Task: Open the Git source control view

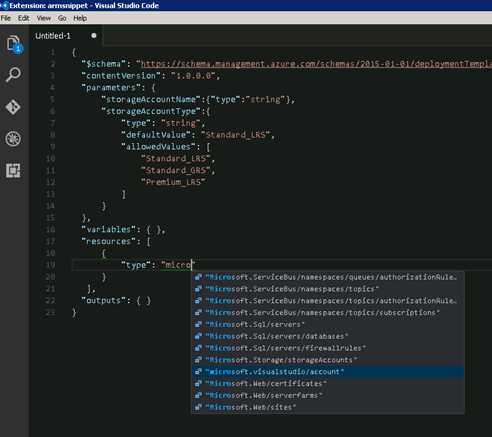Action: 13,107
